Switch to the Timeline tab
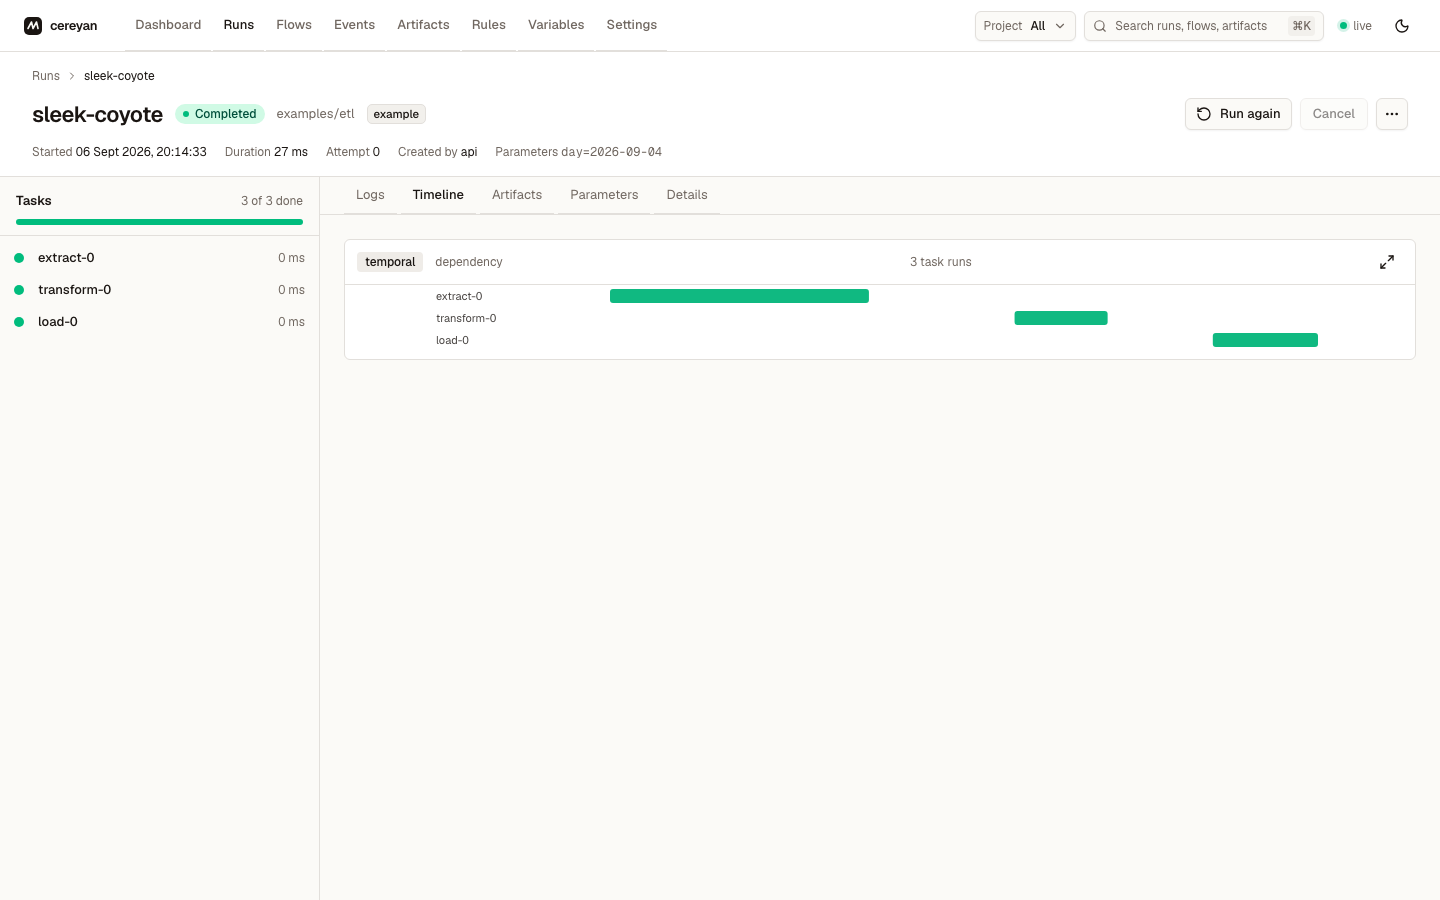The height and width of the screenshot is (900, 1440). coord(438,195)
